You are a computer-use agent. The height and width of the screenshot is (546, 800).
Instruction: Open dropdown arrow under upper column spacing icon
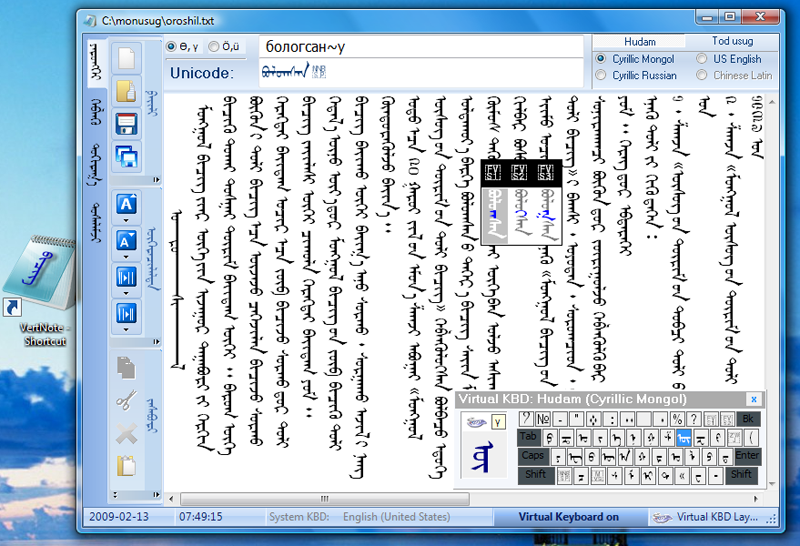[x=127, y=293]
